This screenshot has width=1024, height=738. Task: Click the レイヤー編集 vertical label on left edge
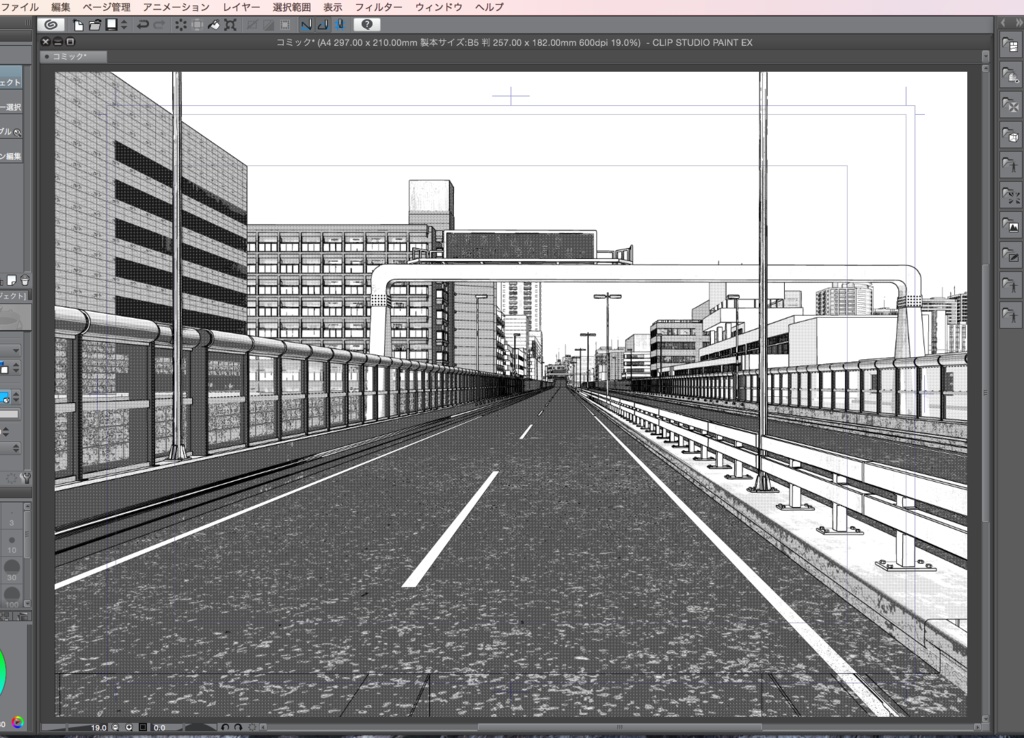(12, 153)
